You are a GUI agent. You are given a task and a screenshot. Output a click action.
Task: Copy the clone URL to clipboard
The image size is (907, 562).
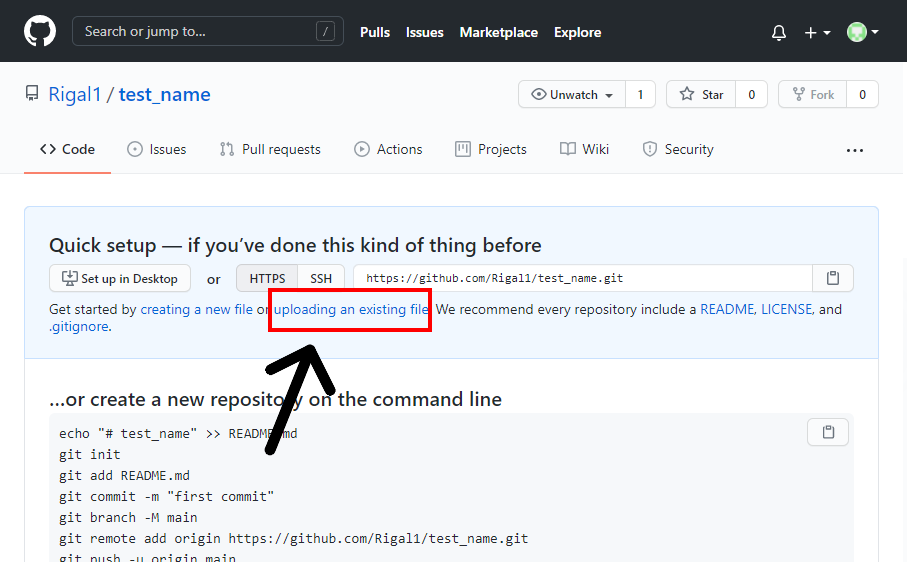(833, 278)
